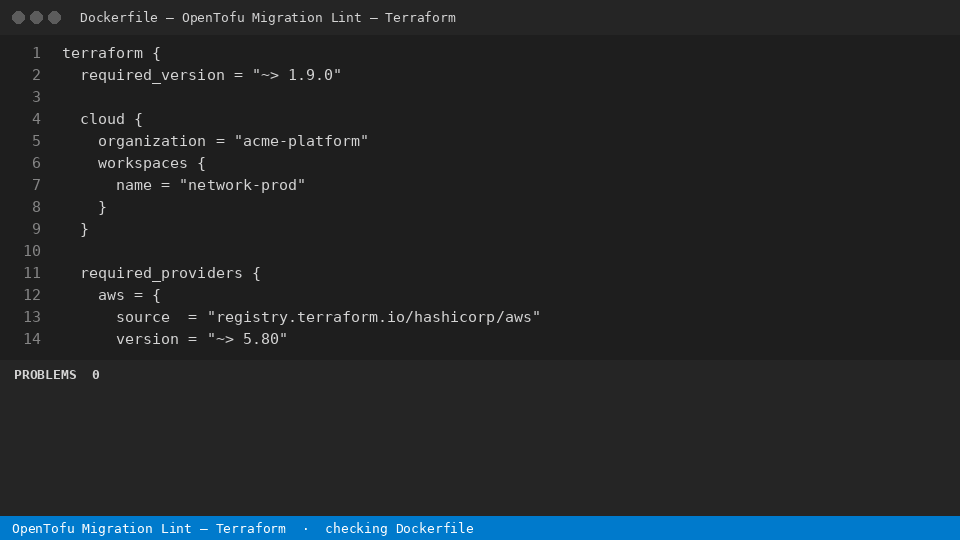Click the problems count 0
This screenshot has height=540, width=960.
pos(96,375)
